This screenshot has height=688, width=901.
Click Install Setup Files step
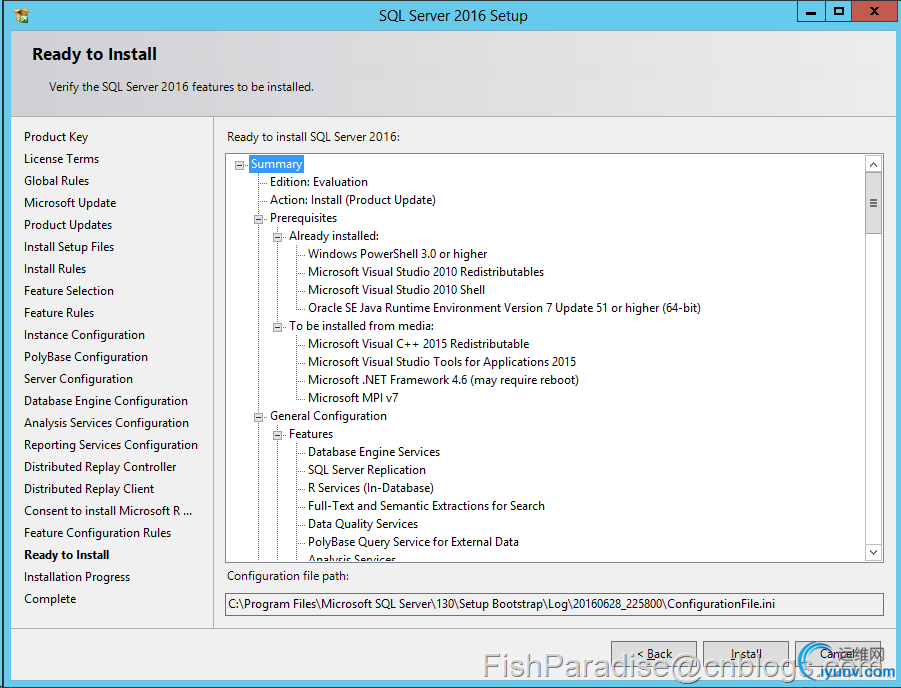[69, 247]
